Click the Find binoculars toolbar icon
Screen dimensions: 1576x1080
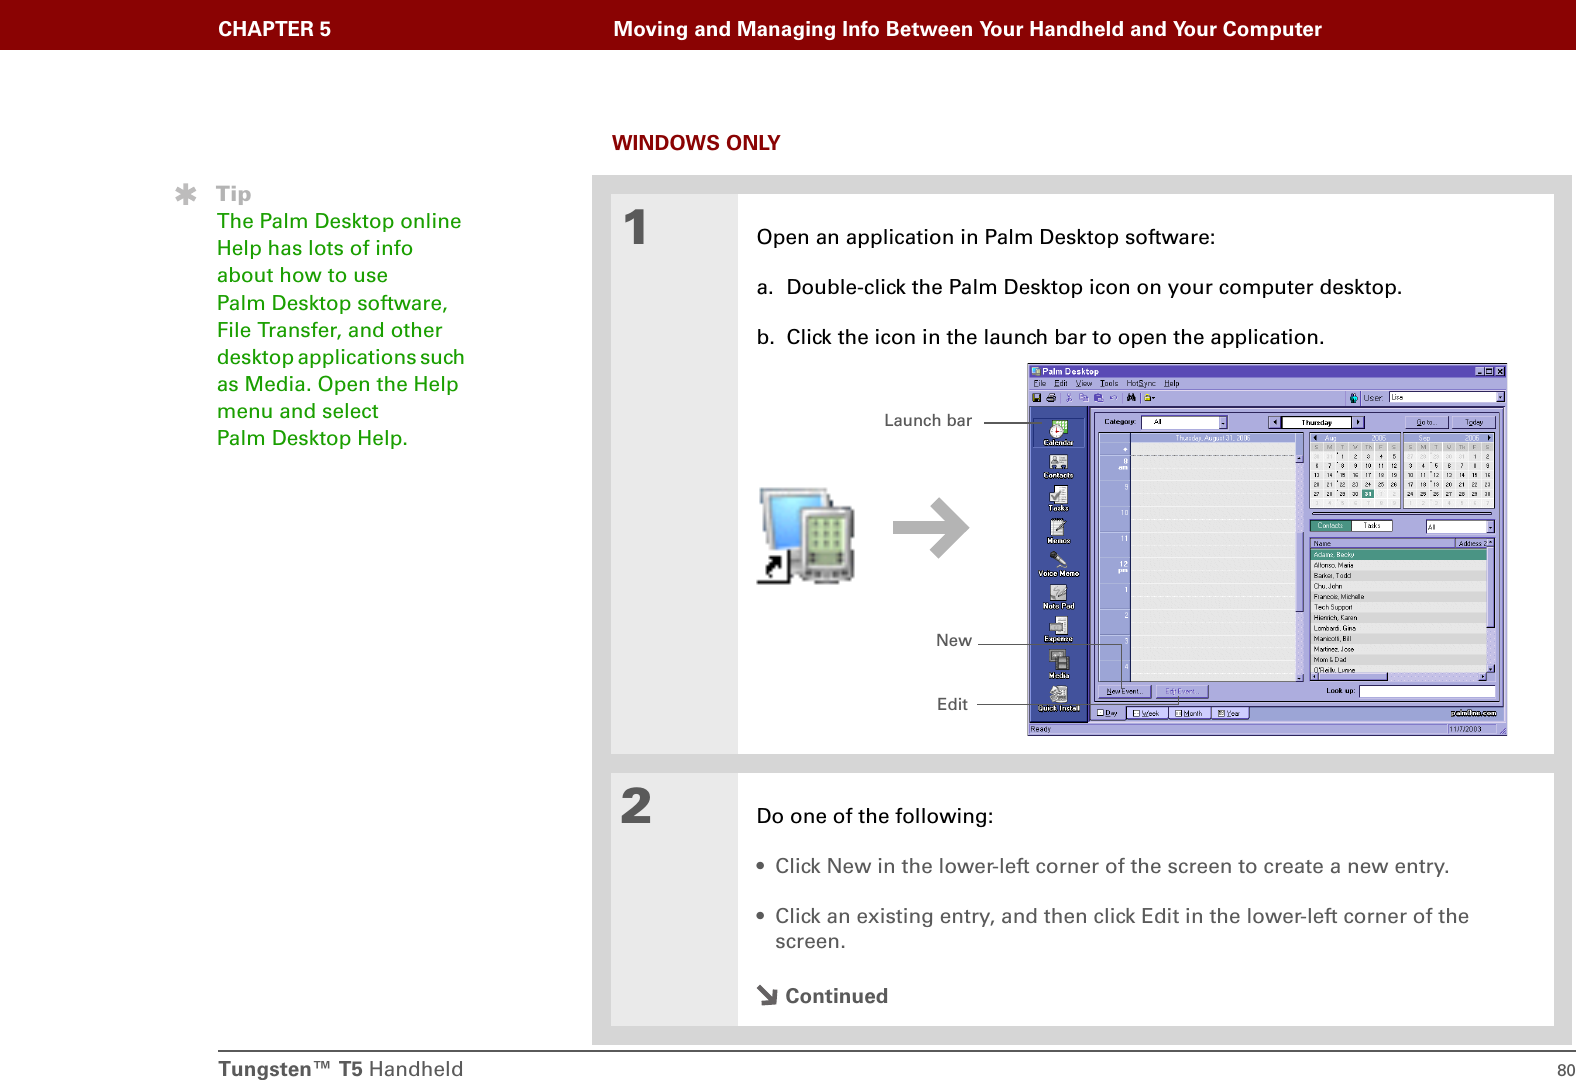(1131, 397)
